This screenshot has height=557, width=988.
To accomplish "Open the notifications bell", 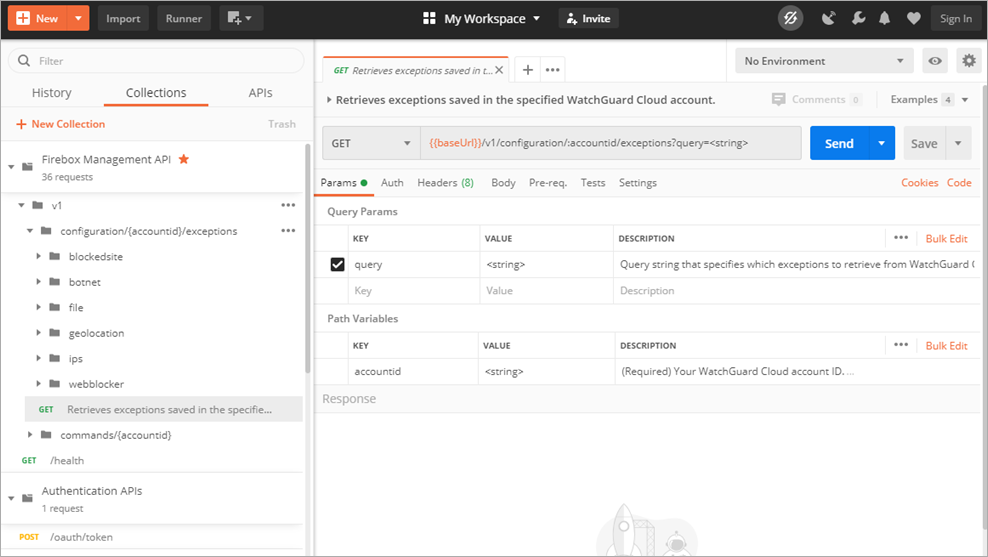I will pyautogui.click(x=885, y=18).
